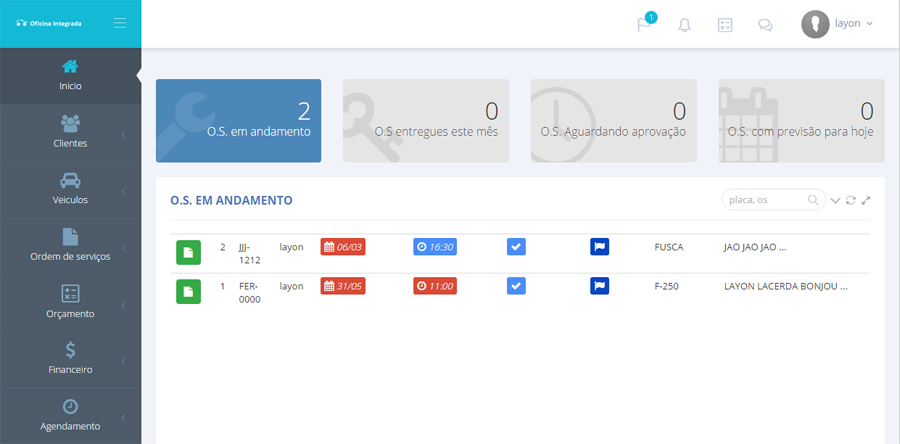Click the blue flag on FUSCA row
This screenshot has height=444, width=900.
point(599,247)
